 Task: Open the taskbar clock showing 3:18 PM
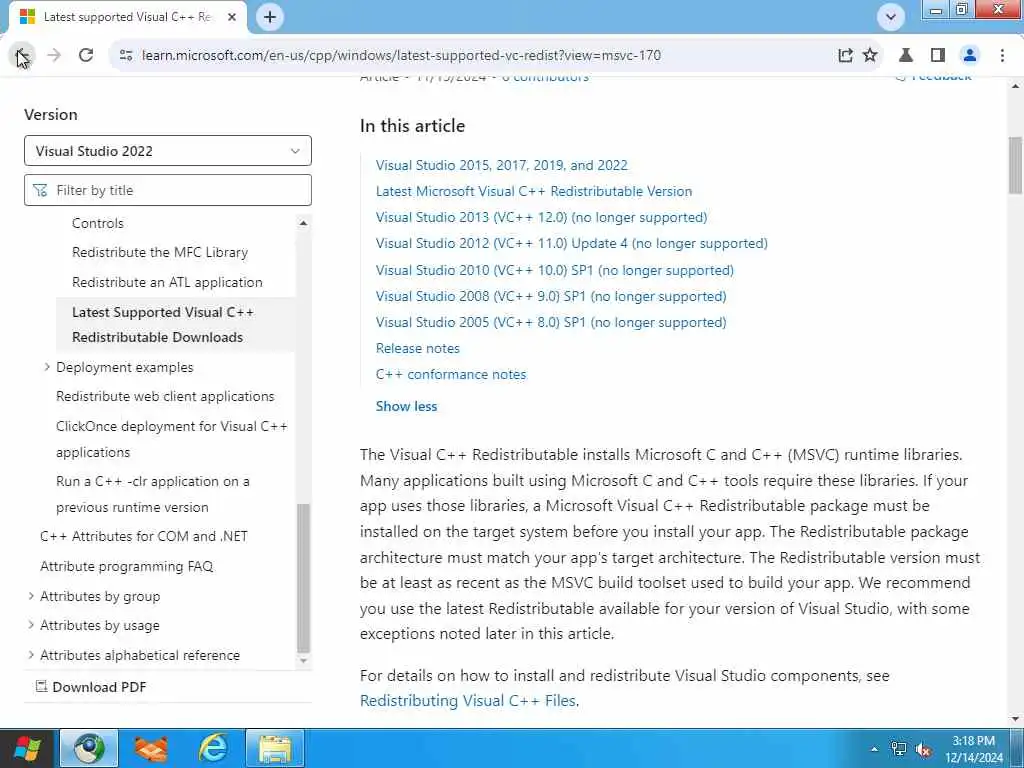point(973,749)
